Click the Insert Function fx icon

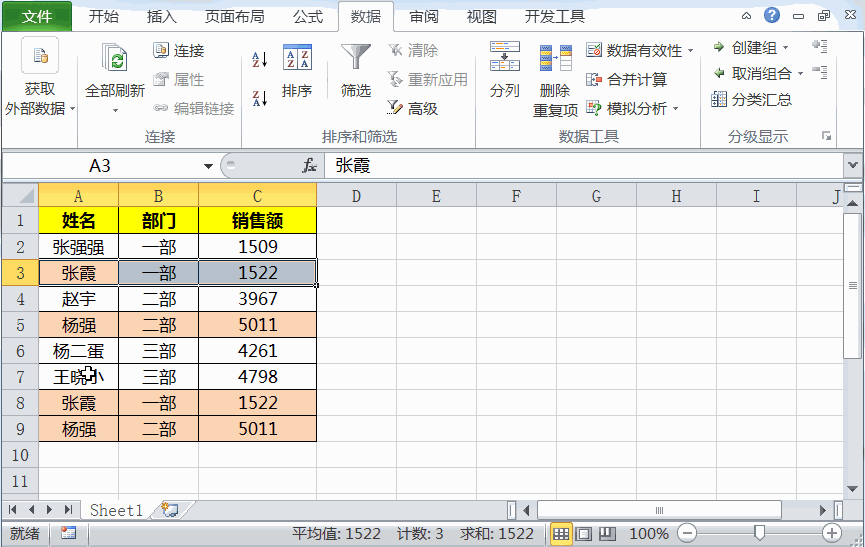coord(309,165)
